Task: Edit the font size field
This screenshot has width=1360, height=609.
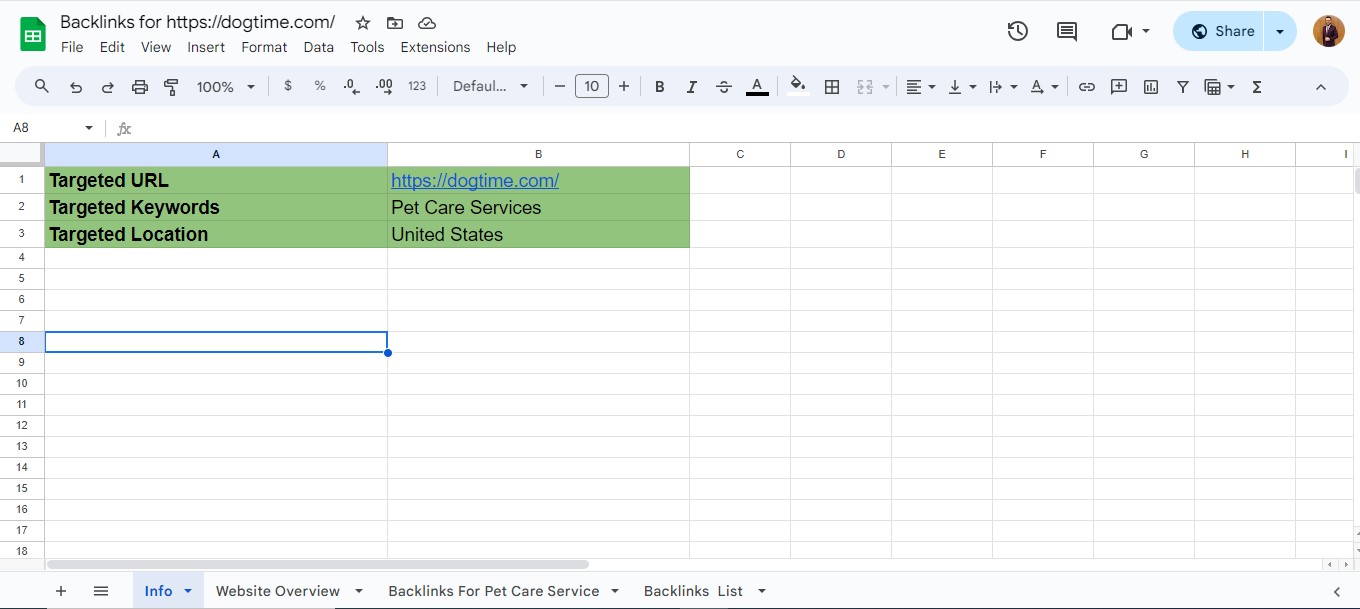Action: coord(592,87)
